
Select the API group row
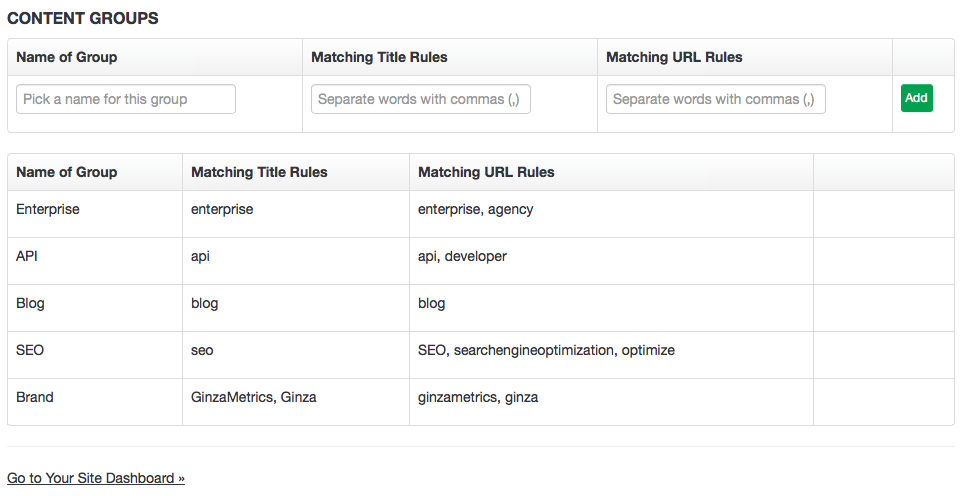pos(481,261)
